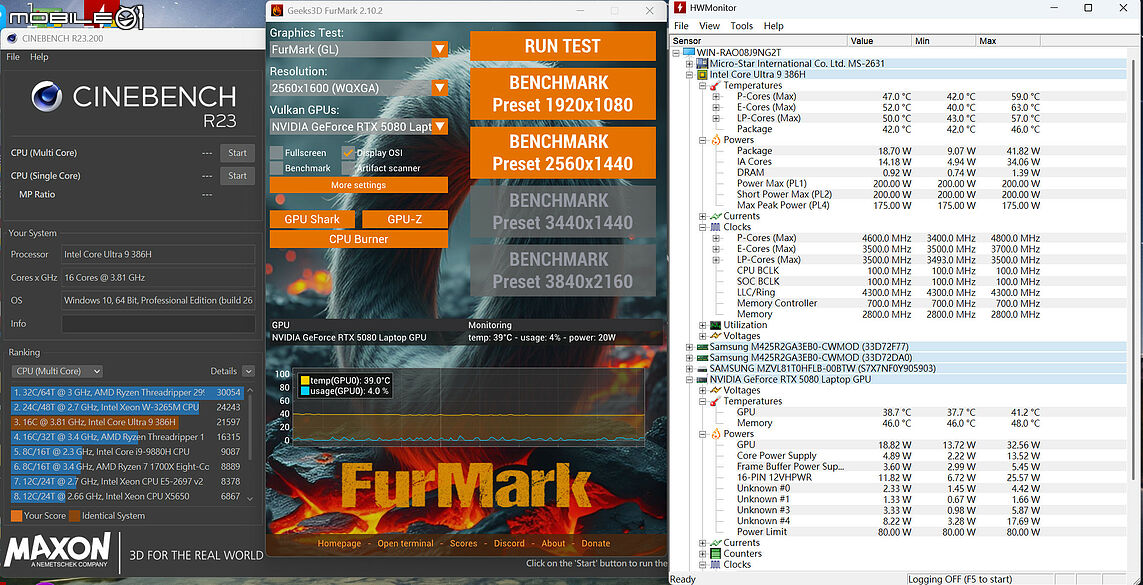1143x585 pixels.
Task: Click the orange Your Score legend swatch
Action: click(16, 516)
